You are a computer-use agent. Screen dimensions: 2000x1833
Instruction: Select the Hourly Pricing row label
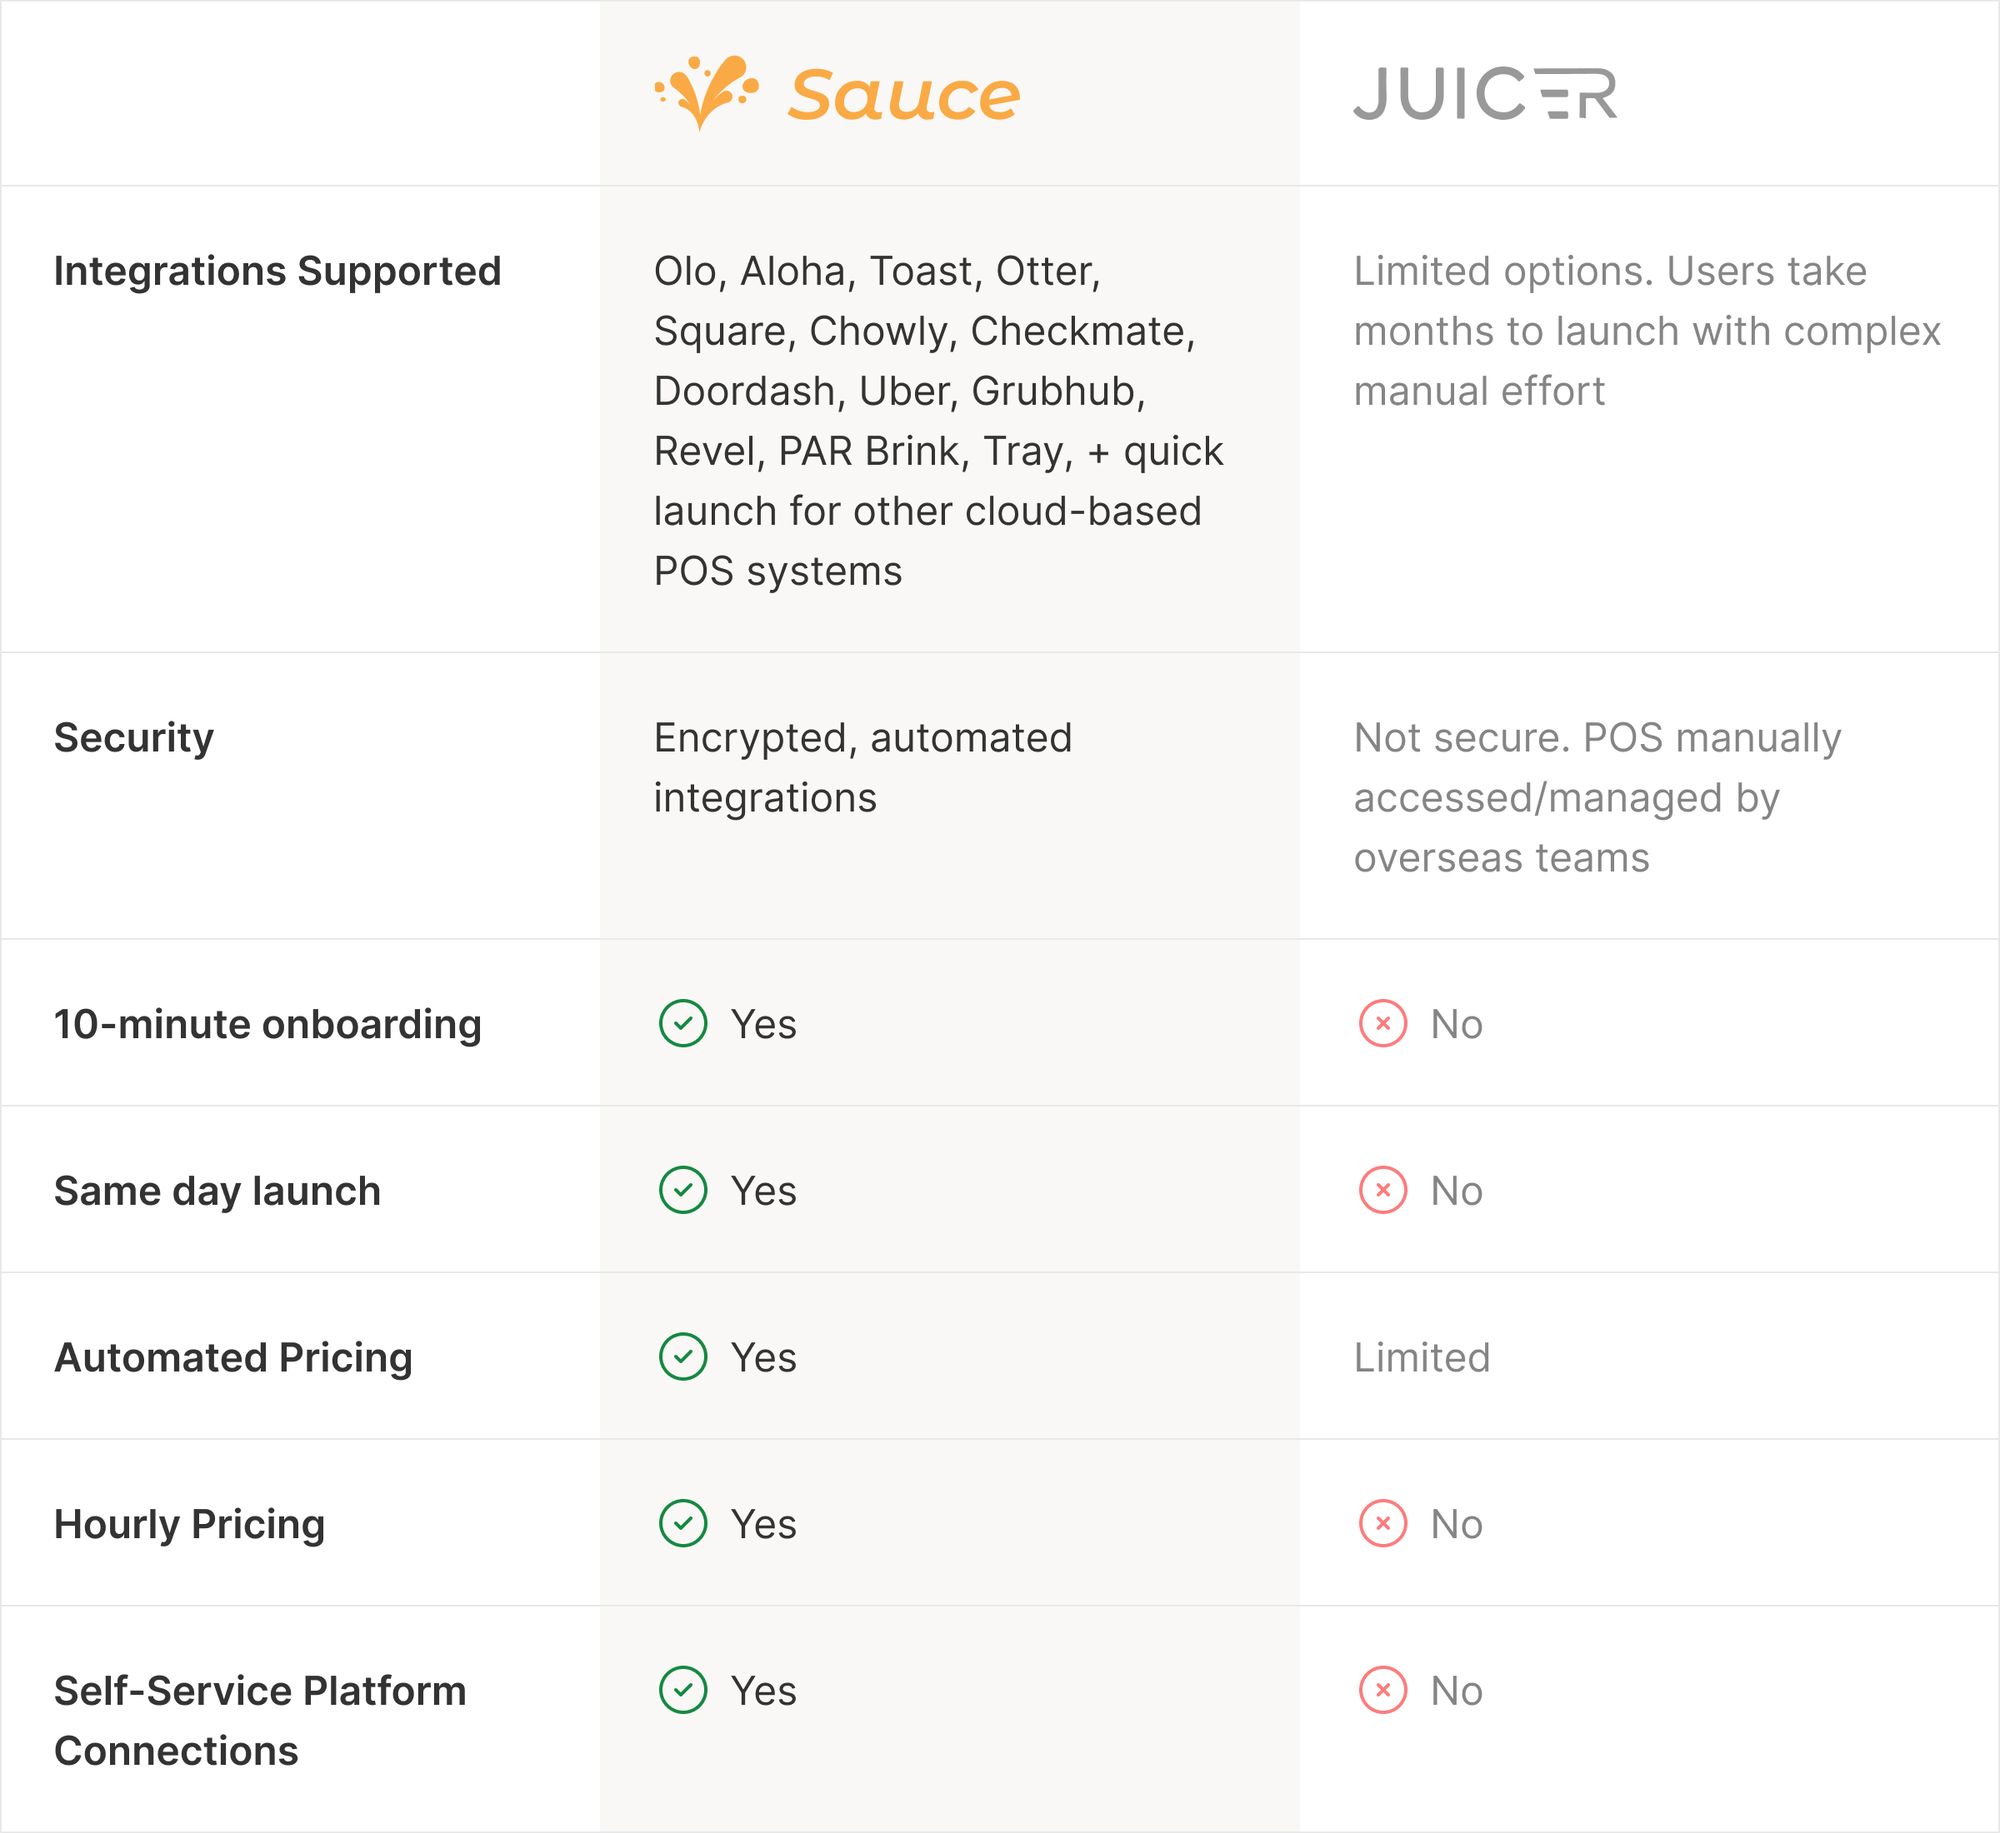pyautogui.click(x=190, y=1524)
